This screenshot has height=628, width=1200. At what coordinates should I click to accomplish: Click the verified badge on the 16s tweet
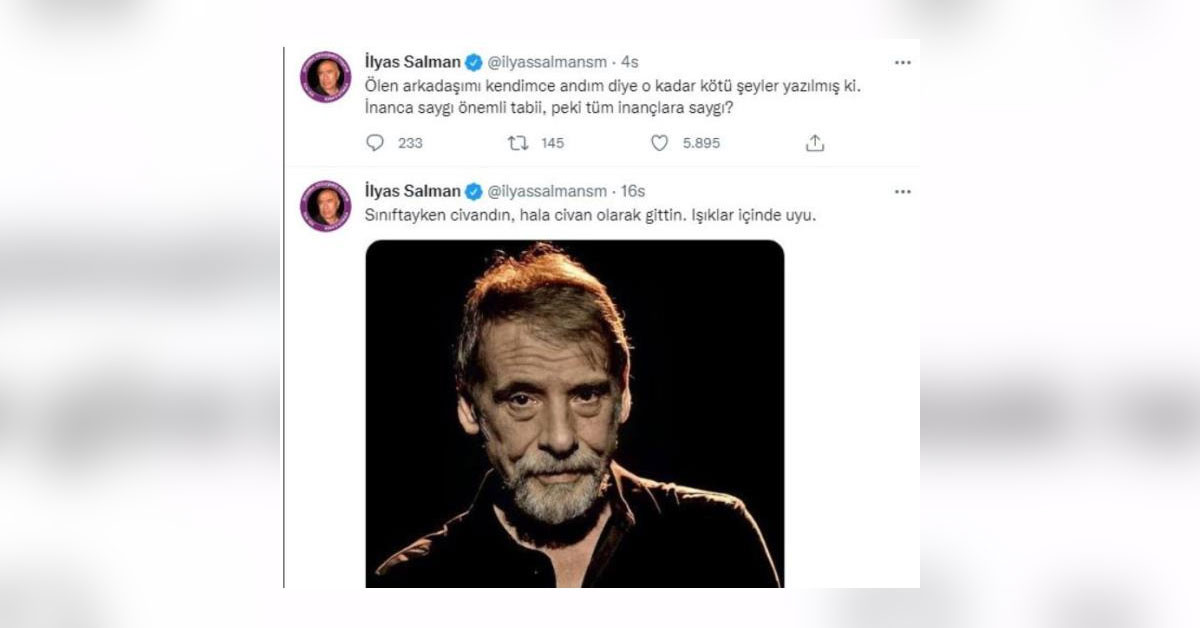click(x=475, y=191)
